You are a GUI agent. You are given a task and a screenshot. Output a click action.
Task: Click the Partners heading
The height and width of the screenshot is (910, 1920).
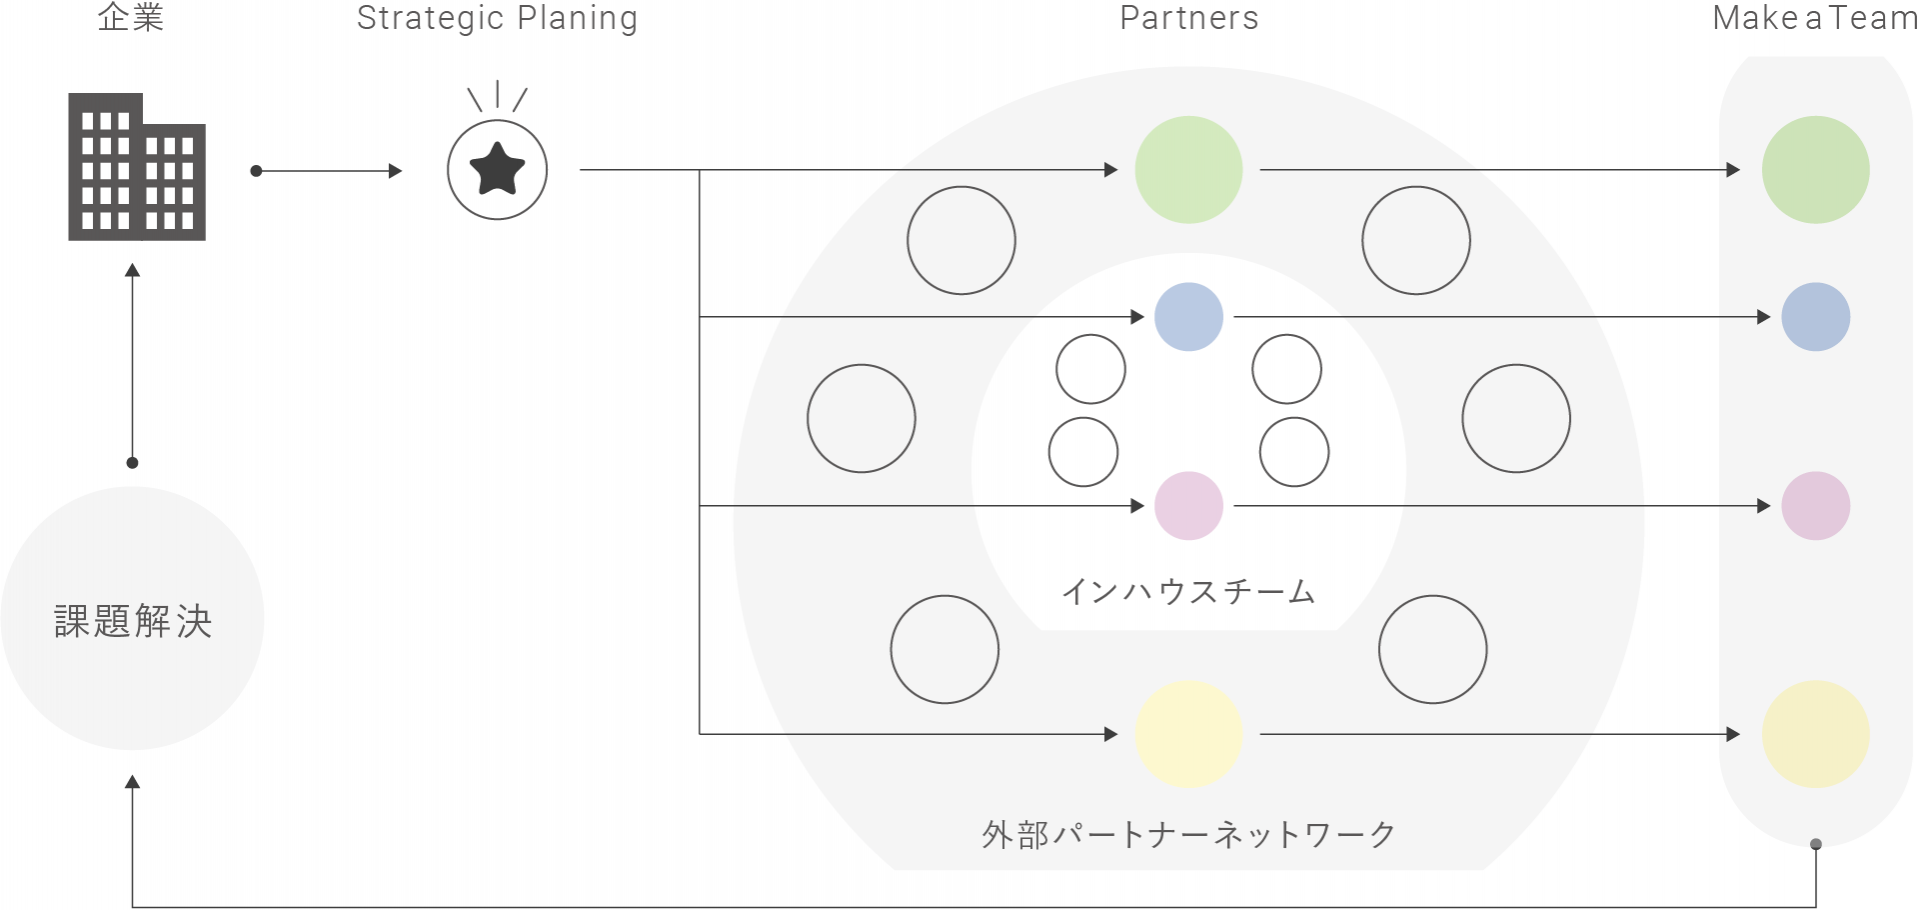(x=1189, y=18)
